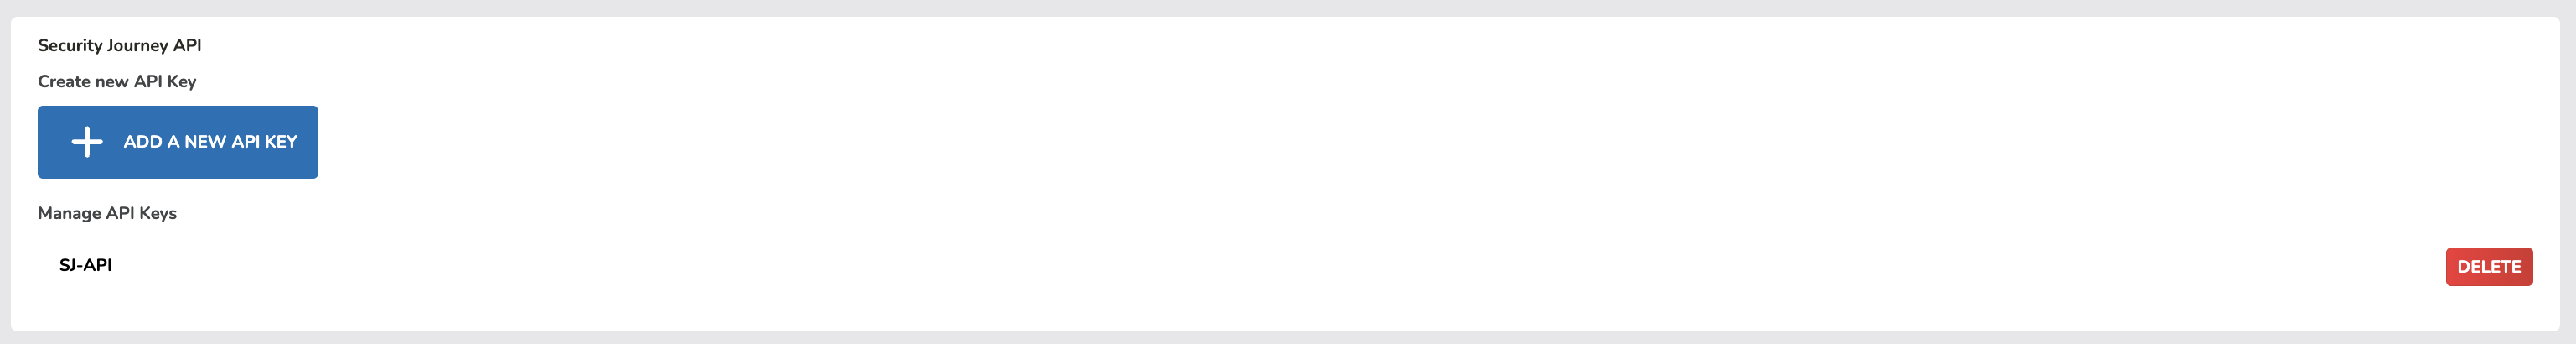Click the plus icon on the blue button
2576x344 pixels.
click(x=87, y=142)
